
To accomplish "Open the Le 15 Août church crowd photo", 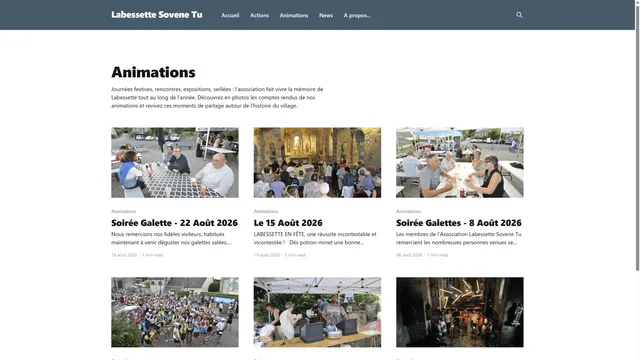I will [317, 162].
